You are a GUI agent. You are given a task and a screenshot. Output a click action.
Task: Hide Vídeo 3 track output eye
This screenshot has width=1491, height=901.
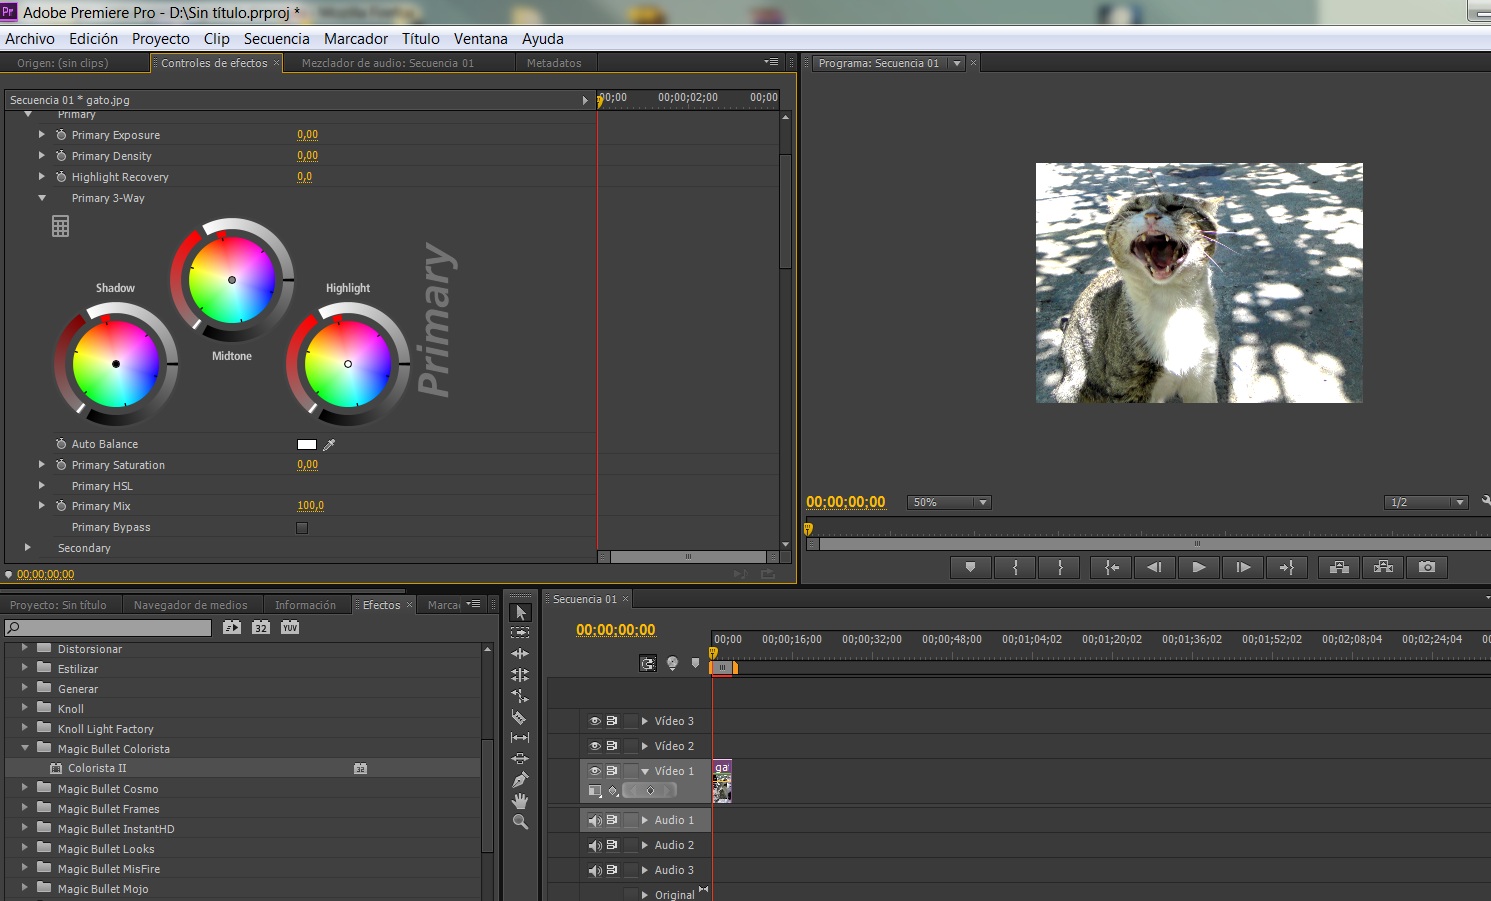click(x=595, y=721)
